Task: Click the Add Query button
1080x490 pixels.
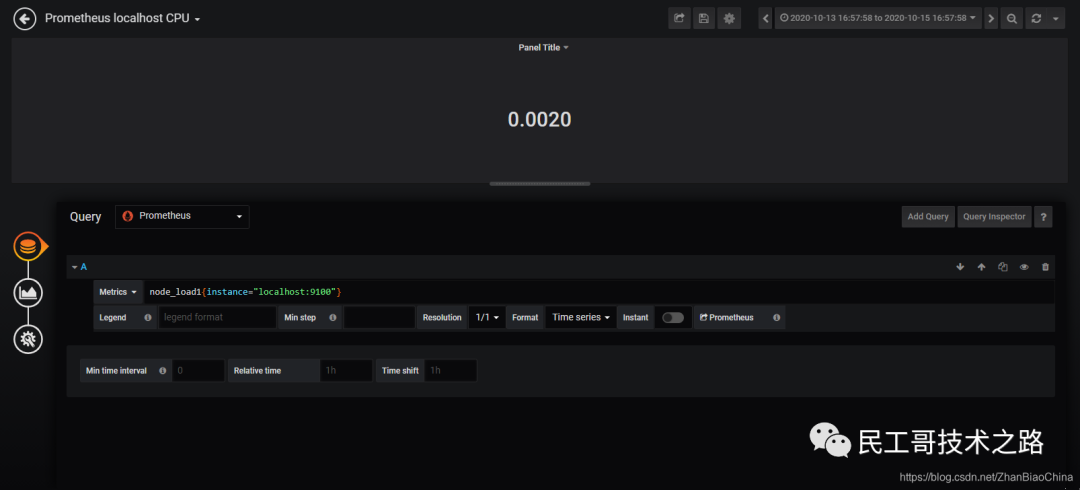Action: pyautogui.click(x=928, y=216)
